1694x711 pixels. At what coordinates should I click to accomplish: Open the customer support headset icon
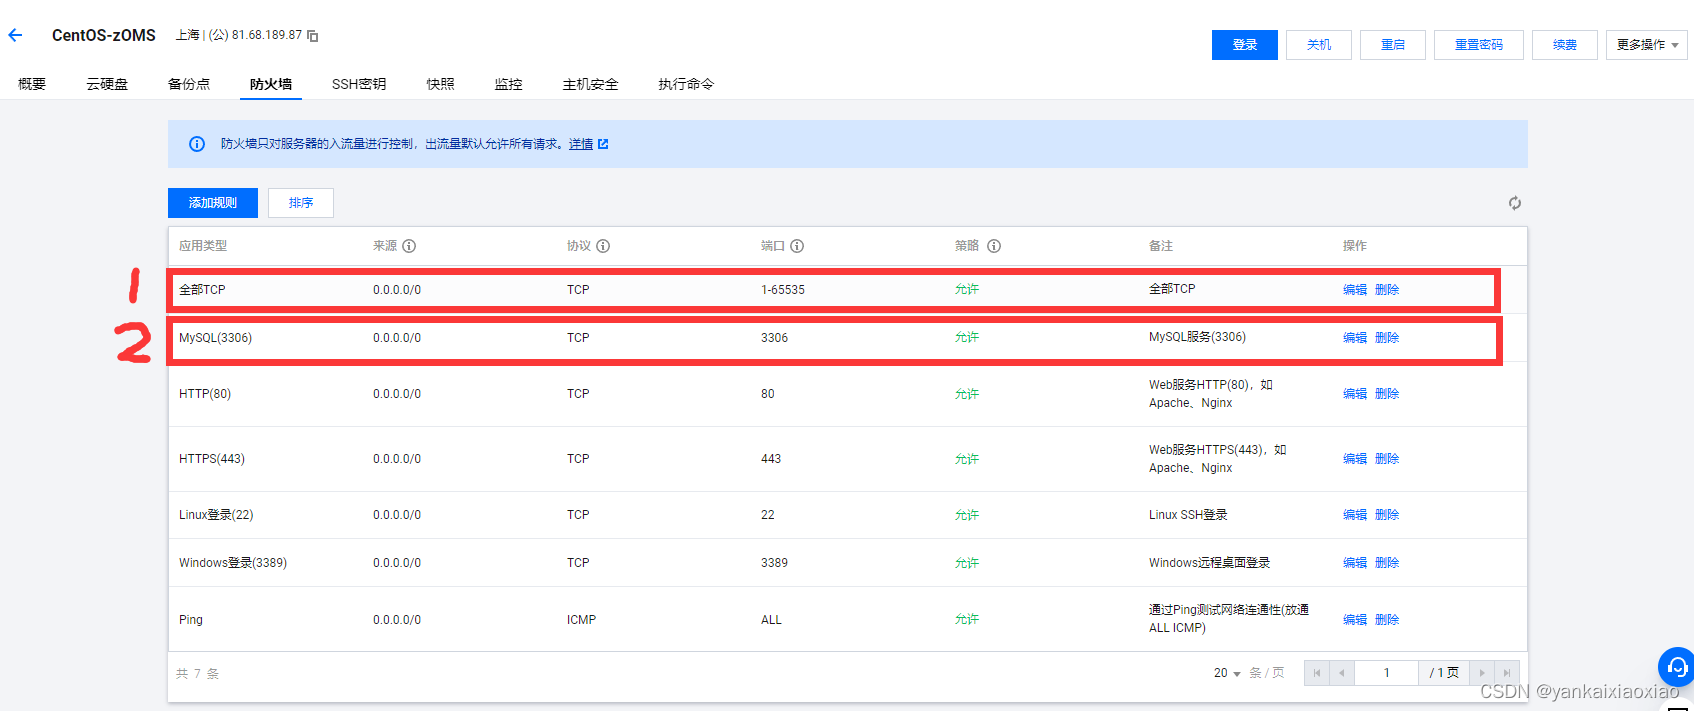[x=1677, y=666]
